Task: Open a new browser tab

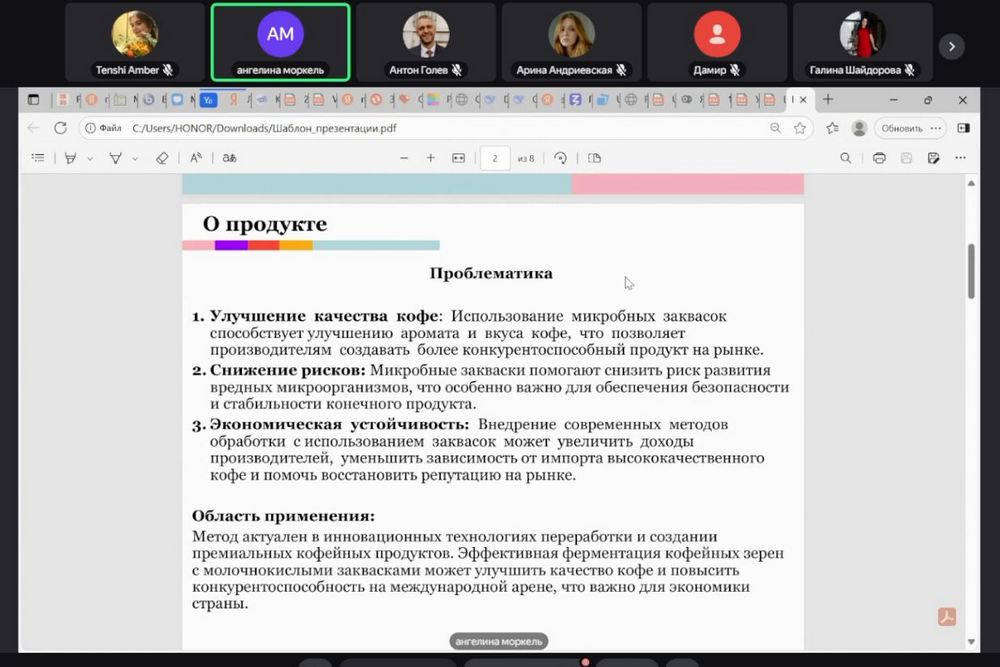Action: pyautogui.click(x=828, y=100)
